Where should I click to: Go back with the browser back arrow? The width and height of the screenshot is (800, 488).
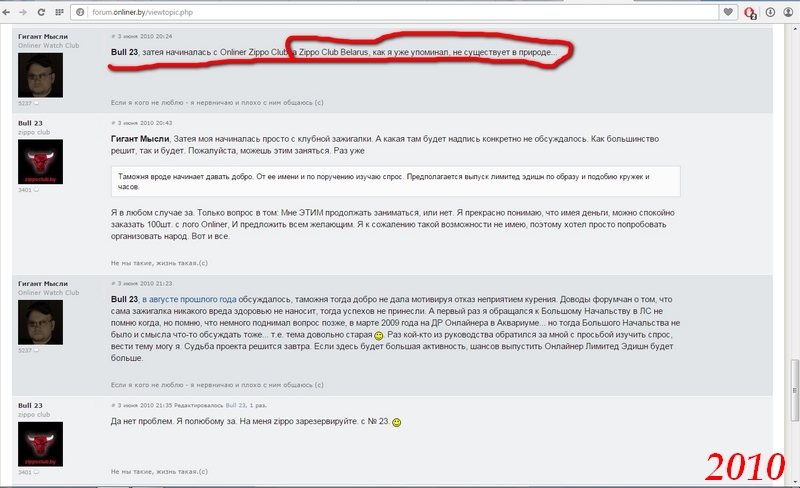point(6,12)
